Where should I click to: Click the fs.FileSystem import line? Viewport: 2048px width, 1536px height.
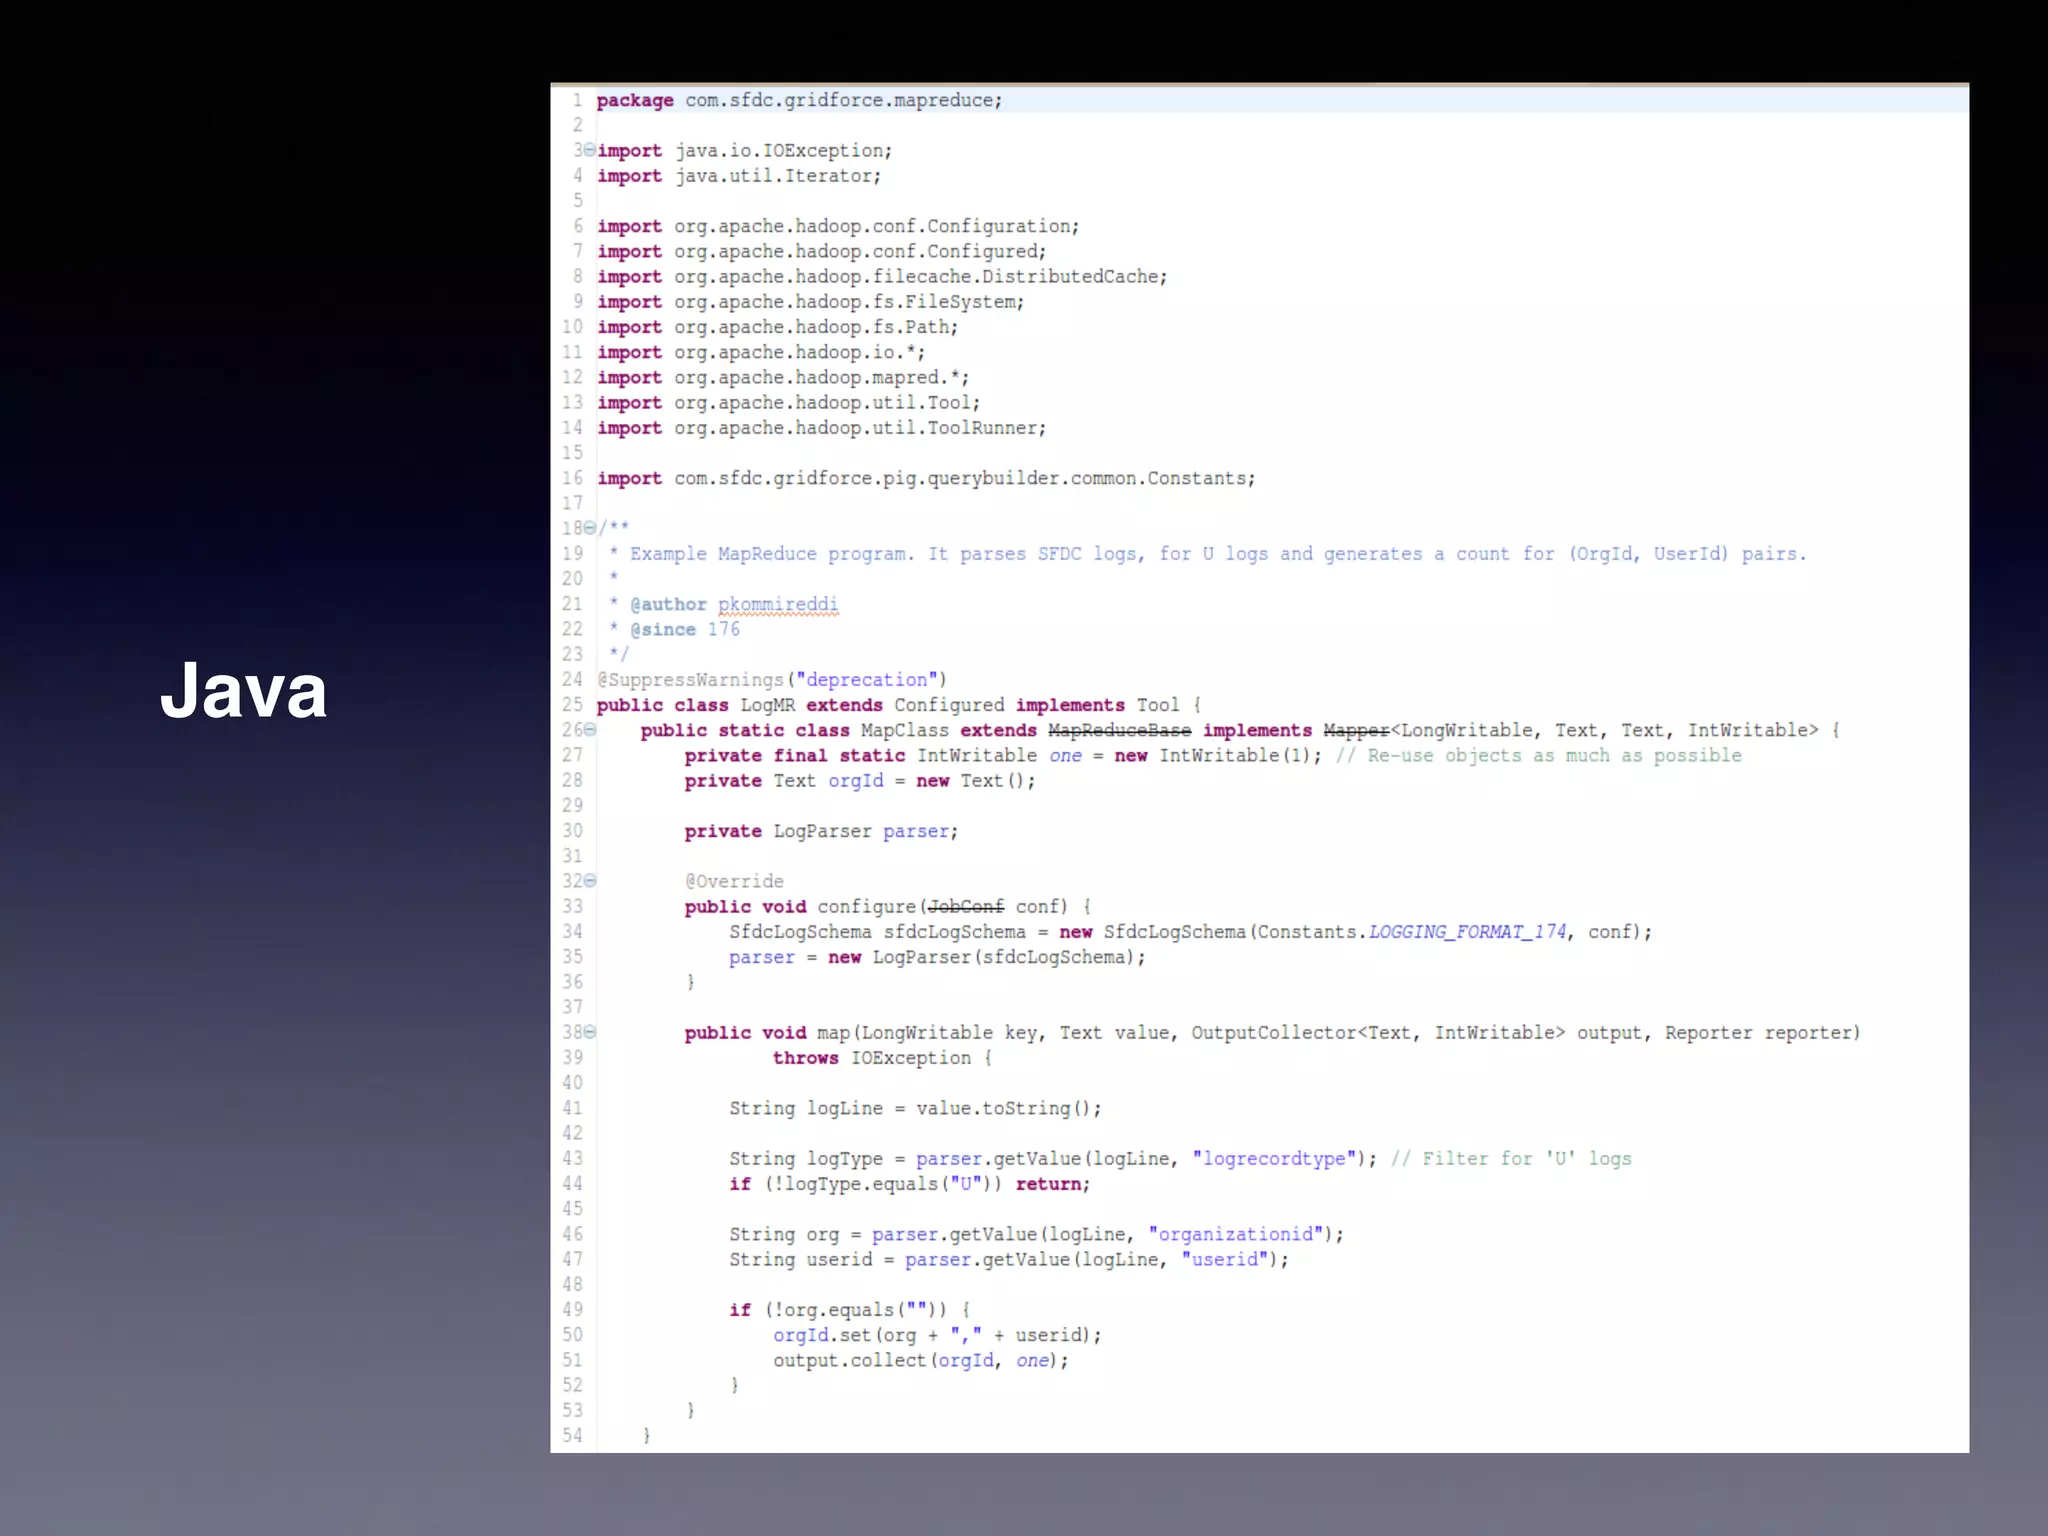coord(811,302)
